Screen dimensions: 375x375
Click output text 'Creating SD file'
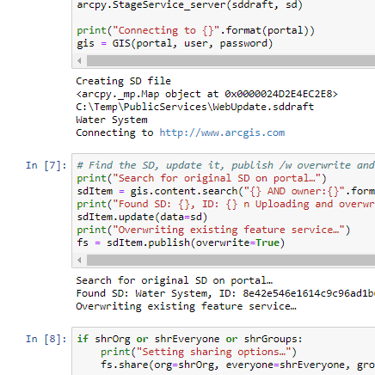coord(123,81)
